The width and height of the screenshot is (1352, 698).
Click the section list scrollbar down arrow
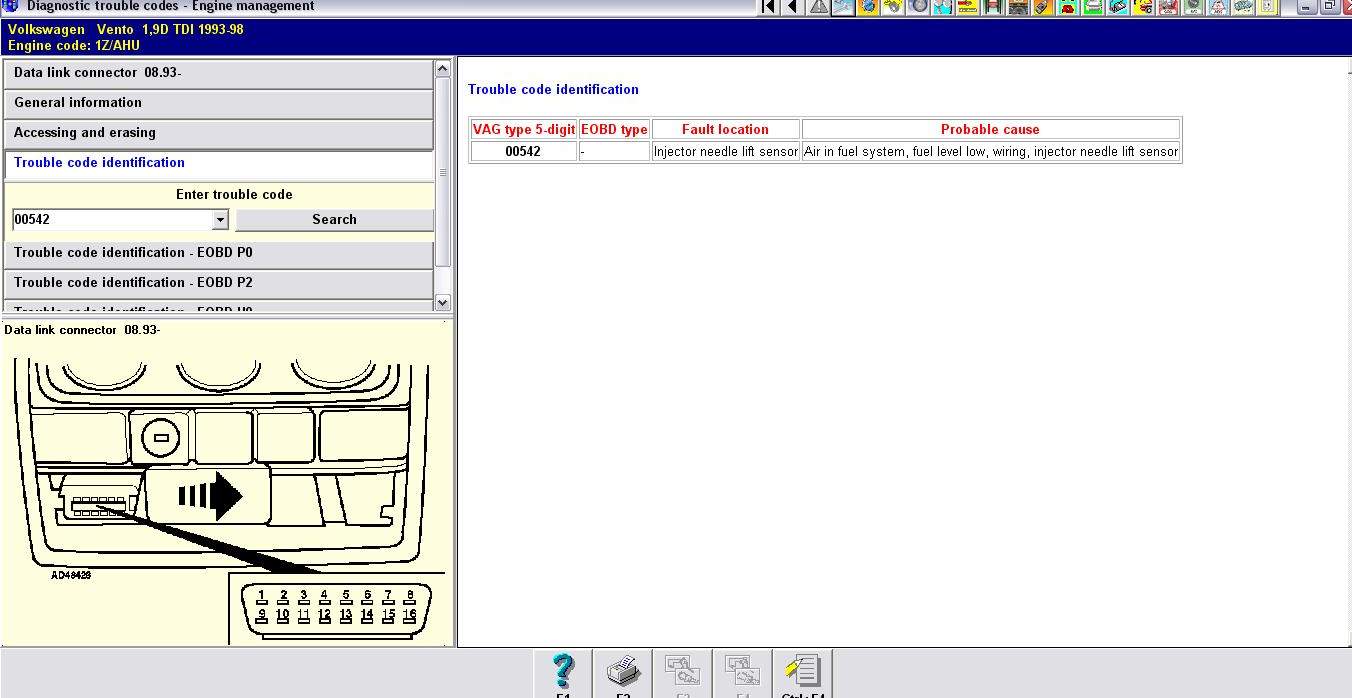(443, 302)
